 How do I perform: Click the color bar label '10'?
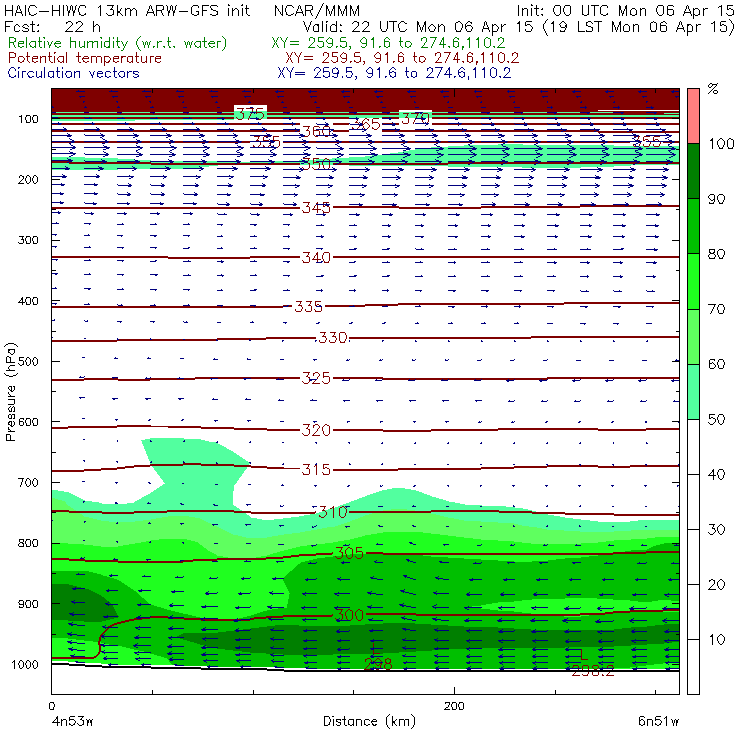click(717, 640)
